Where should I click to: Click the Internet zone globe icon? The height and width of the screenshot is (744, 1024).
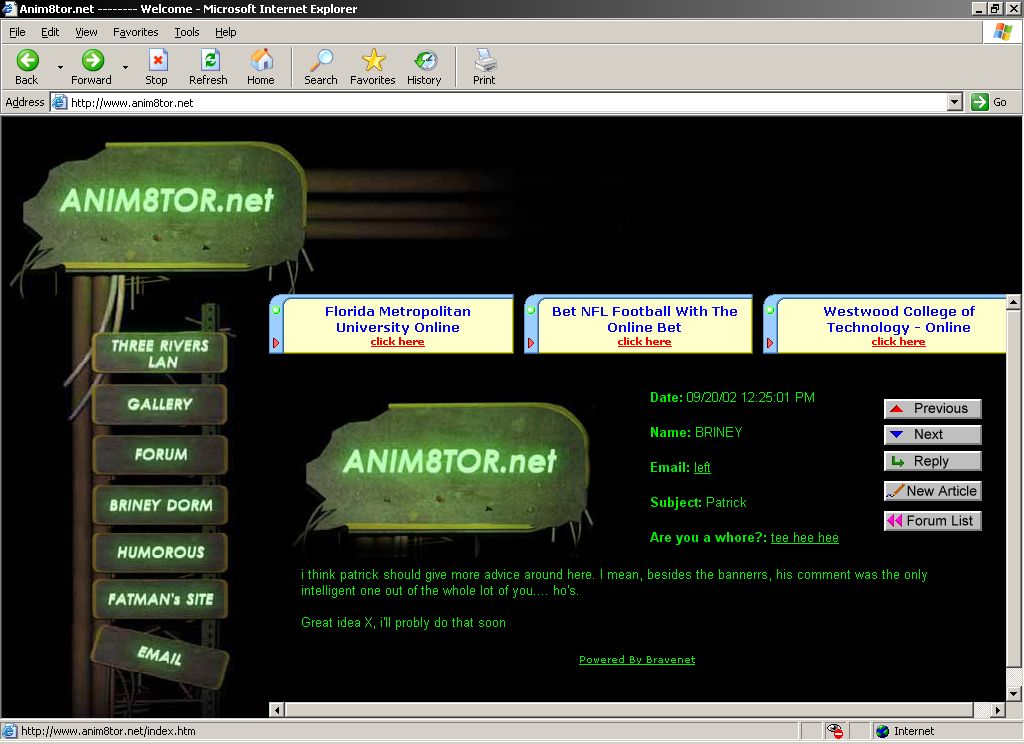pyautogui.click(x=883, y=731)
